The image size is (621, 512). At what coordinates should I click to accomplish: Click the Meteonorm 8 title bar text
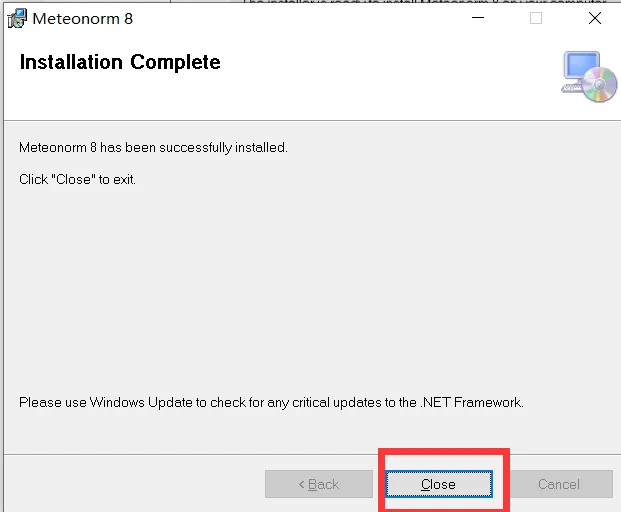(82, 18)
